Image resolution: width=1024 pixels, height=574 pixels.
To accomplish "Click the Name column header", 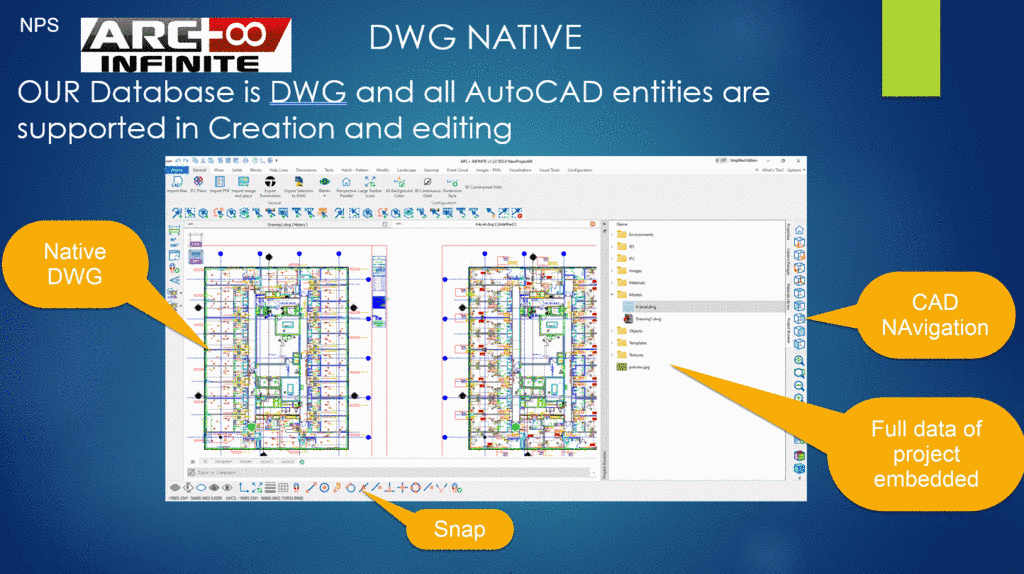I will (x=622, y=225).
